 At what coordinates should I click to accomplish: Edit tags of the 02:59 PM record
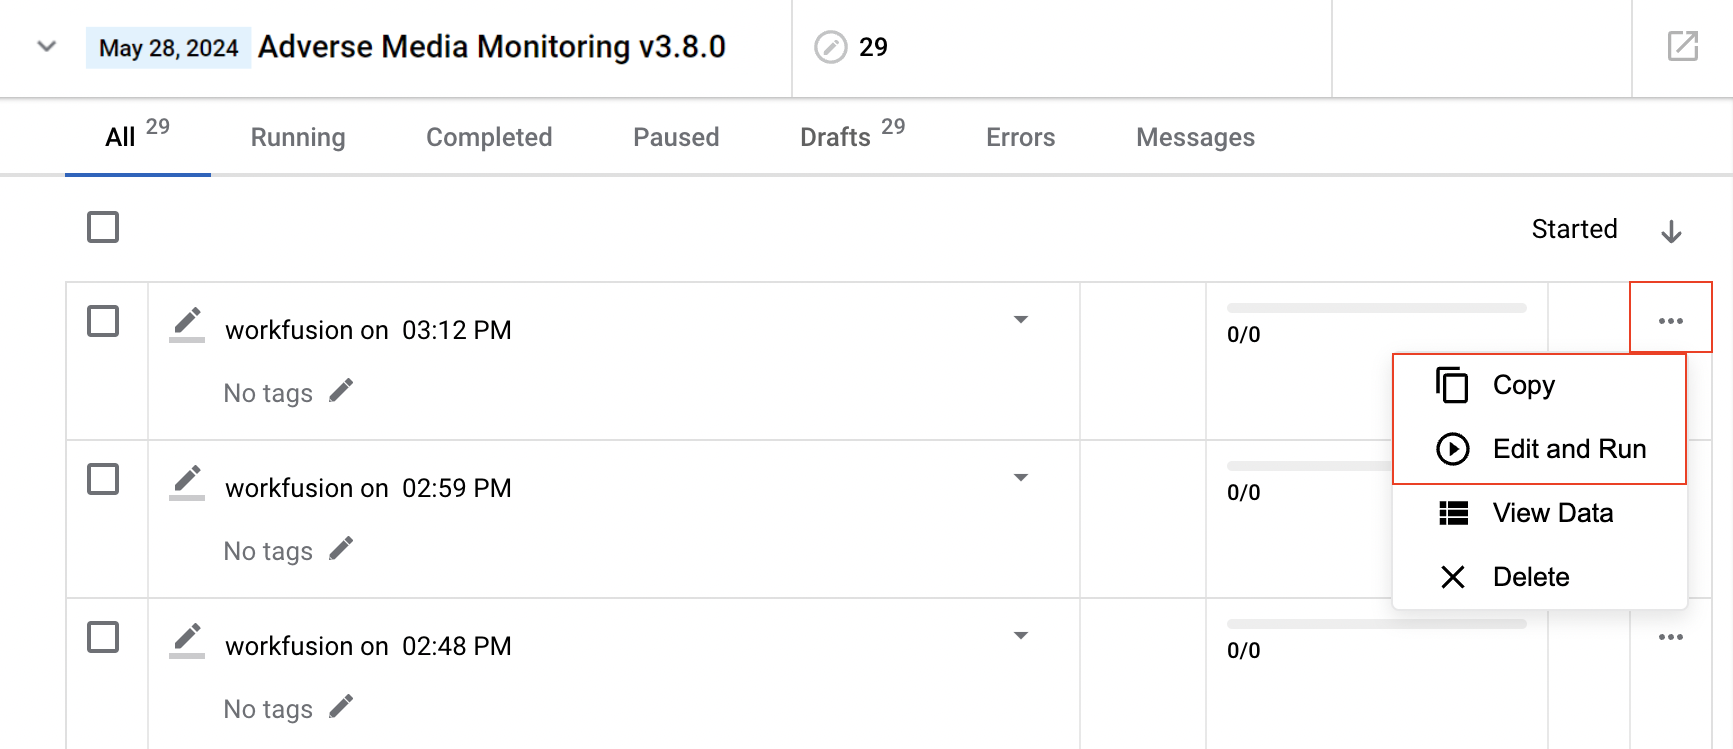(x=341, y=548)
